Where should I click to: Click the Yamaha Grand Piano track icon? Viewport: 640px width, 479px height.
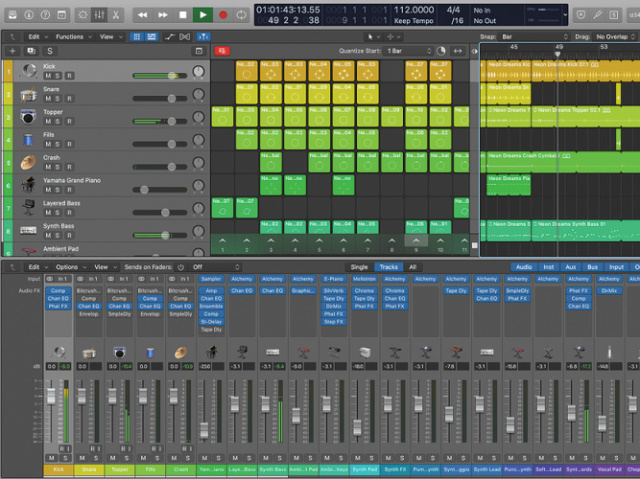(28, 185)
